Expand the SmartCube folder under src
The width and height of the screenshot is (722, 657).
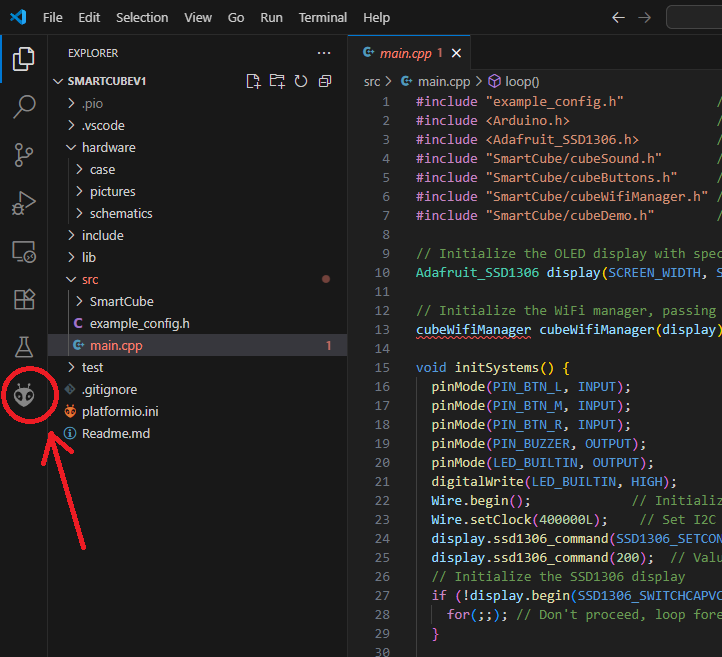tap(121, 302)
